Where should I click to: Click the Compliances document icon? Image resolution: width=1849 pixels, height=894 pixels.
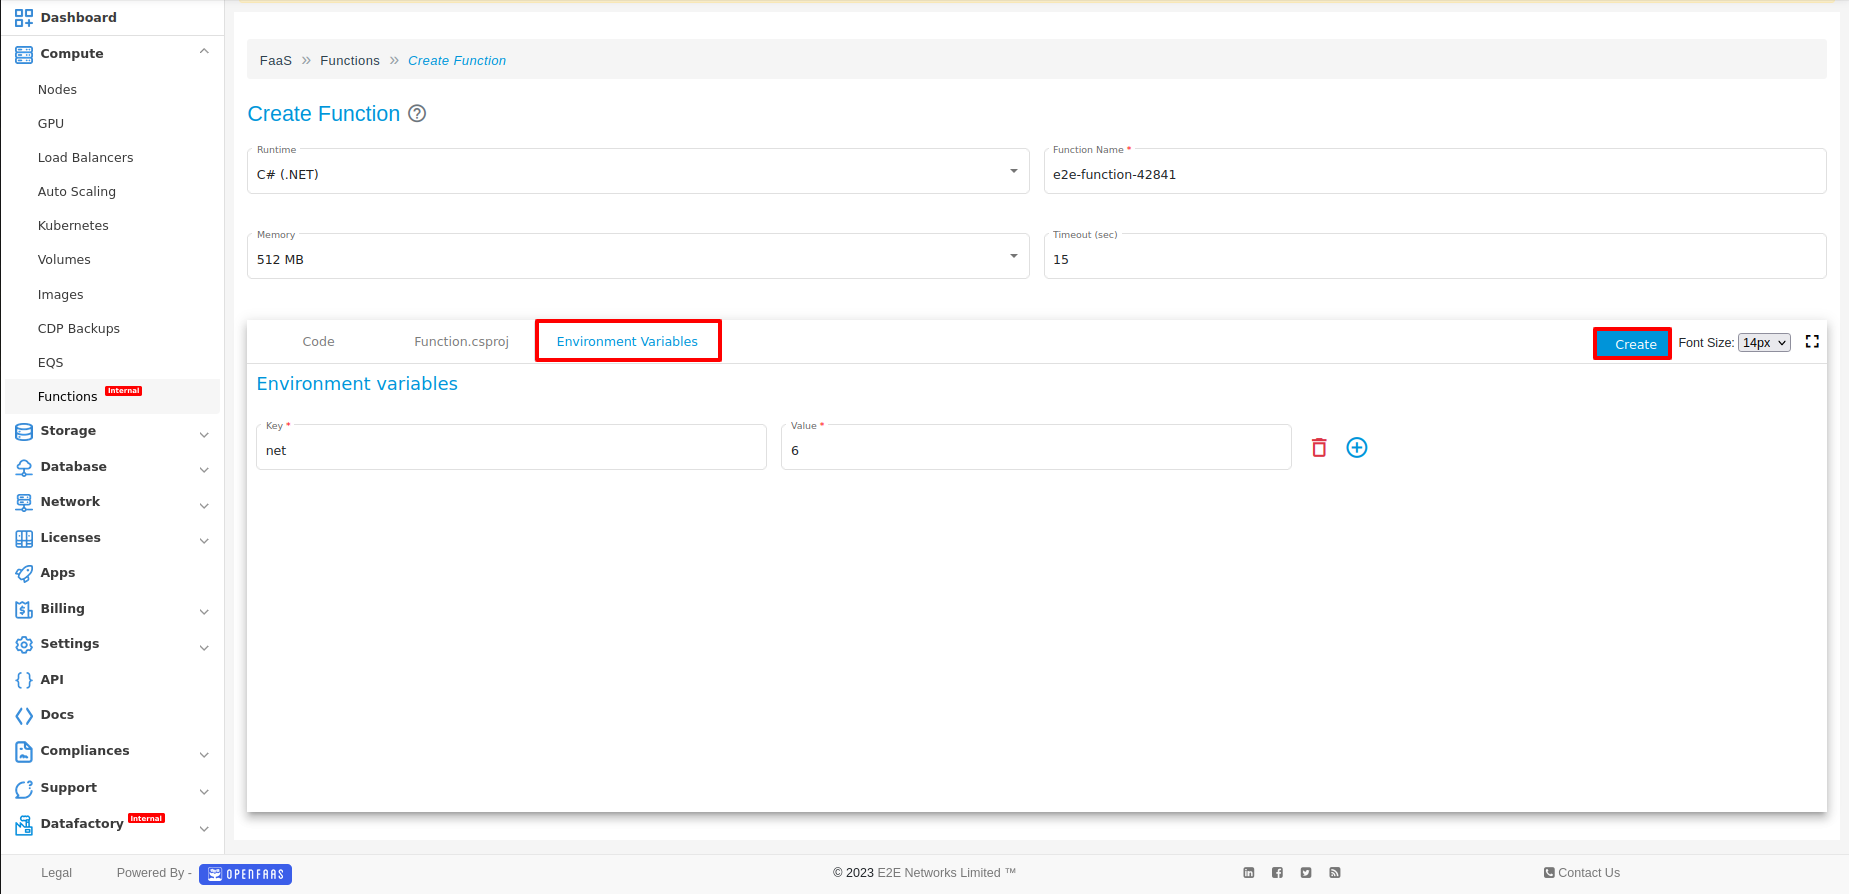pos(24,751)
